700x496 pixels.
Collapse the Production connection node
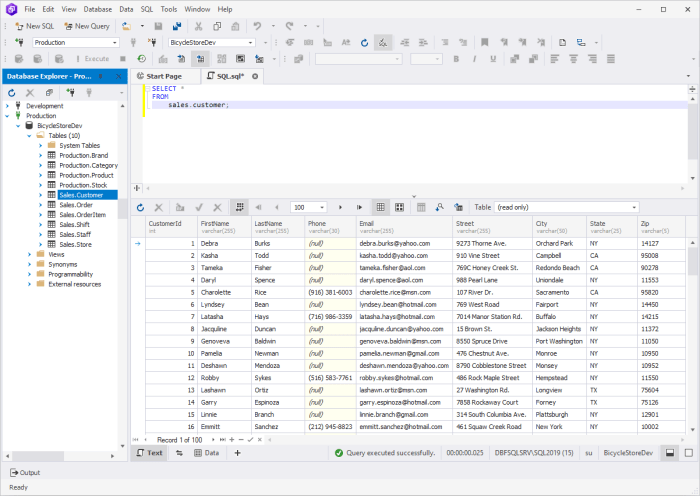coord(7,116)
